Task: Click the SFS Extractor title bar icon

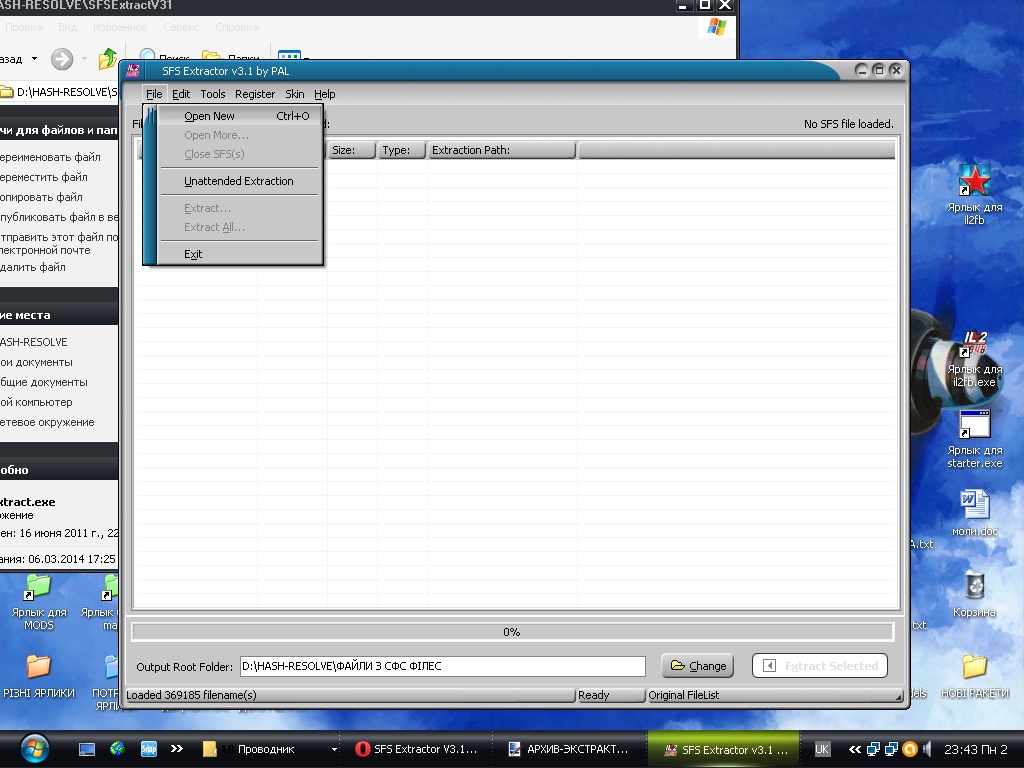Action: (133, 70)
